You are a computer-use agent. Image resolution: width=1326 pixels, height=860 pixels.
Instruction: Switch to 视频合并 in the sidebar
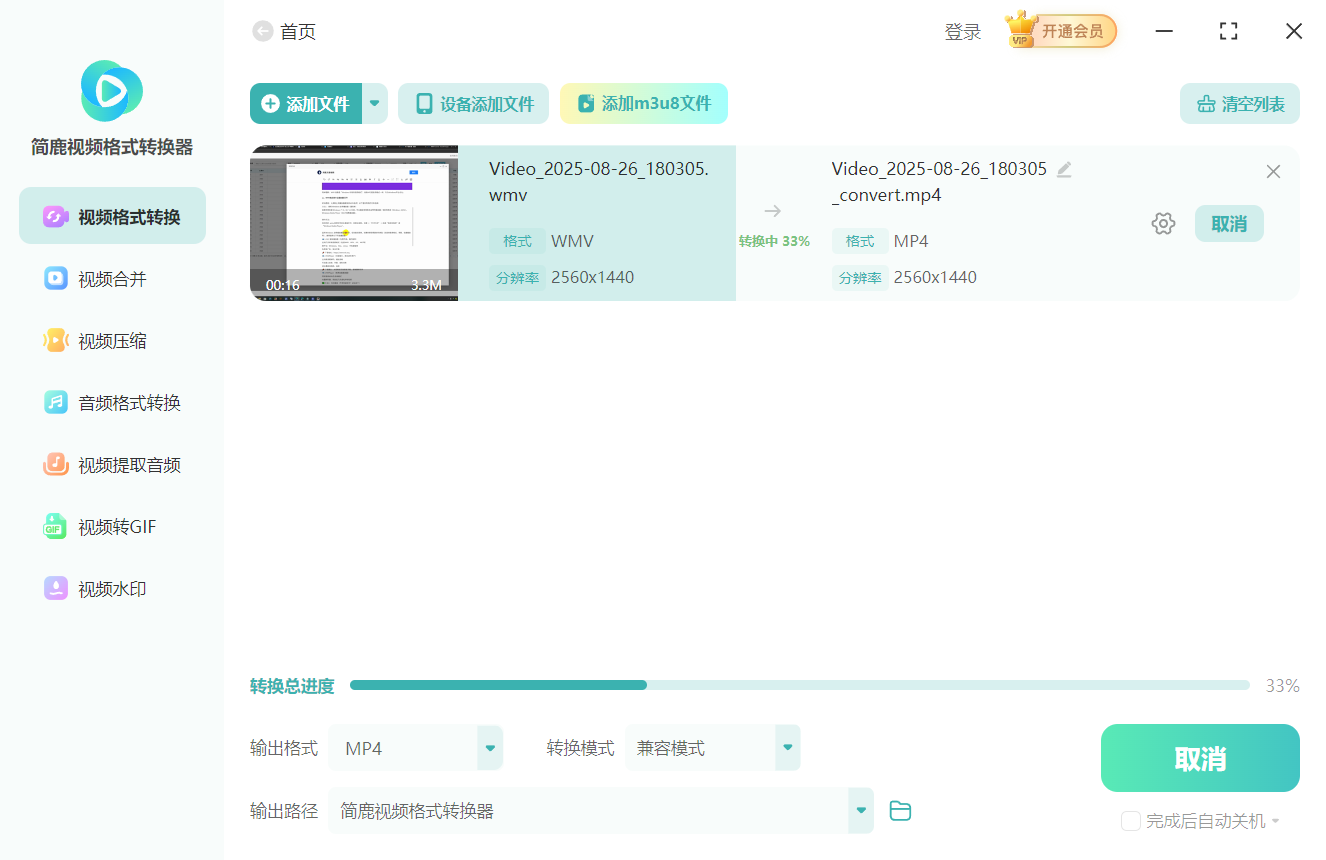coord(112,279)
